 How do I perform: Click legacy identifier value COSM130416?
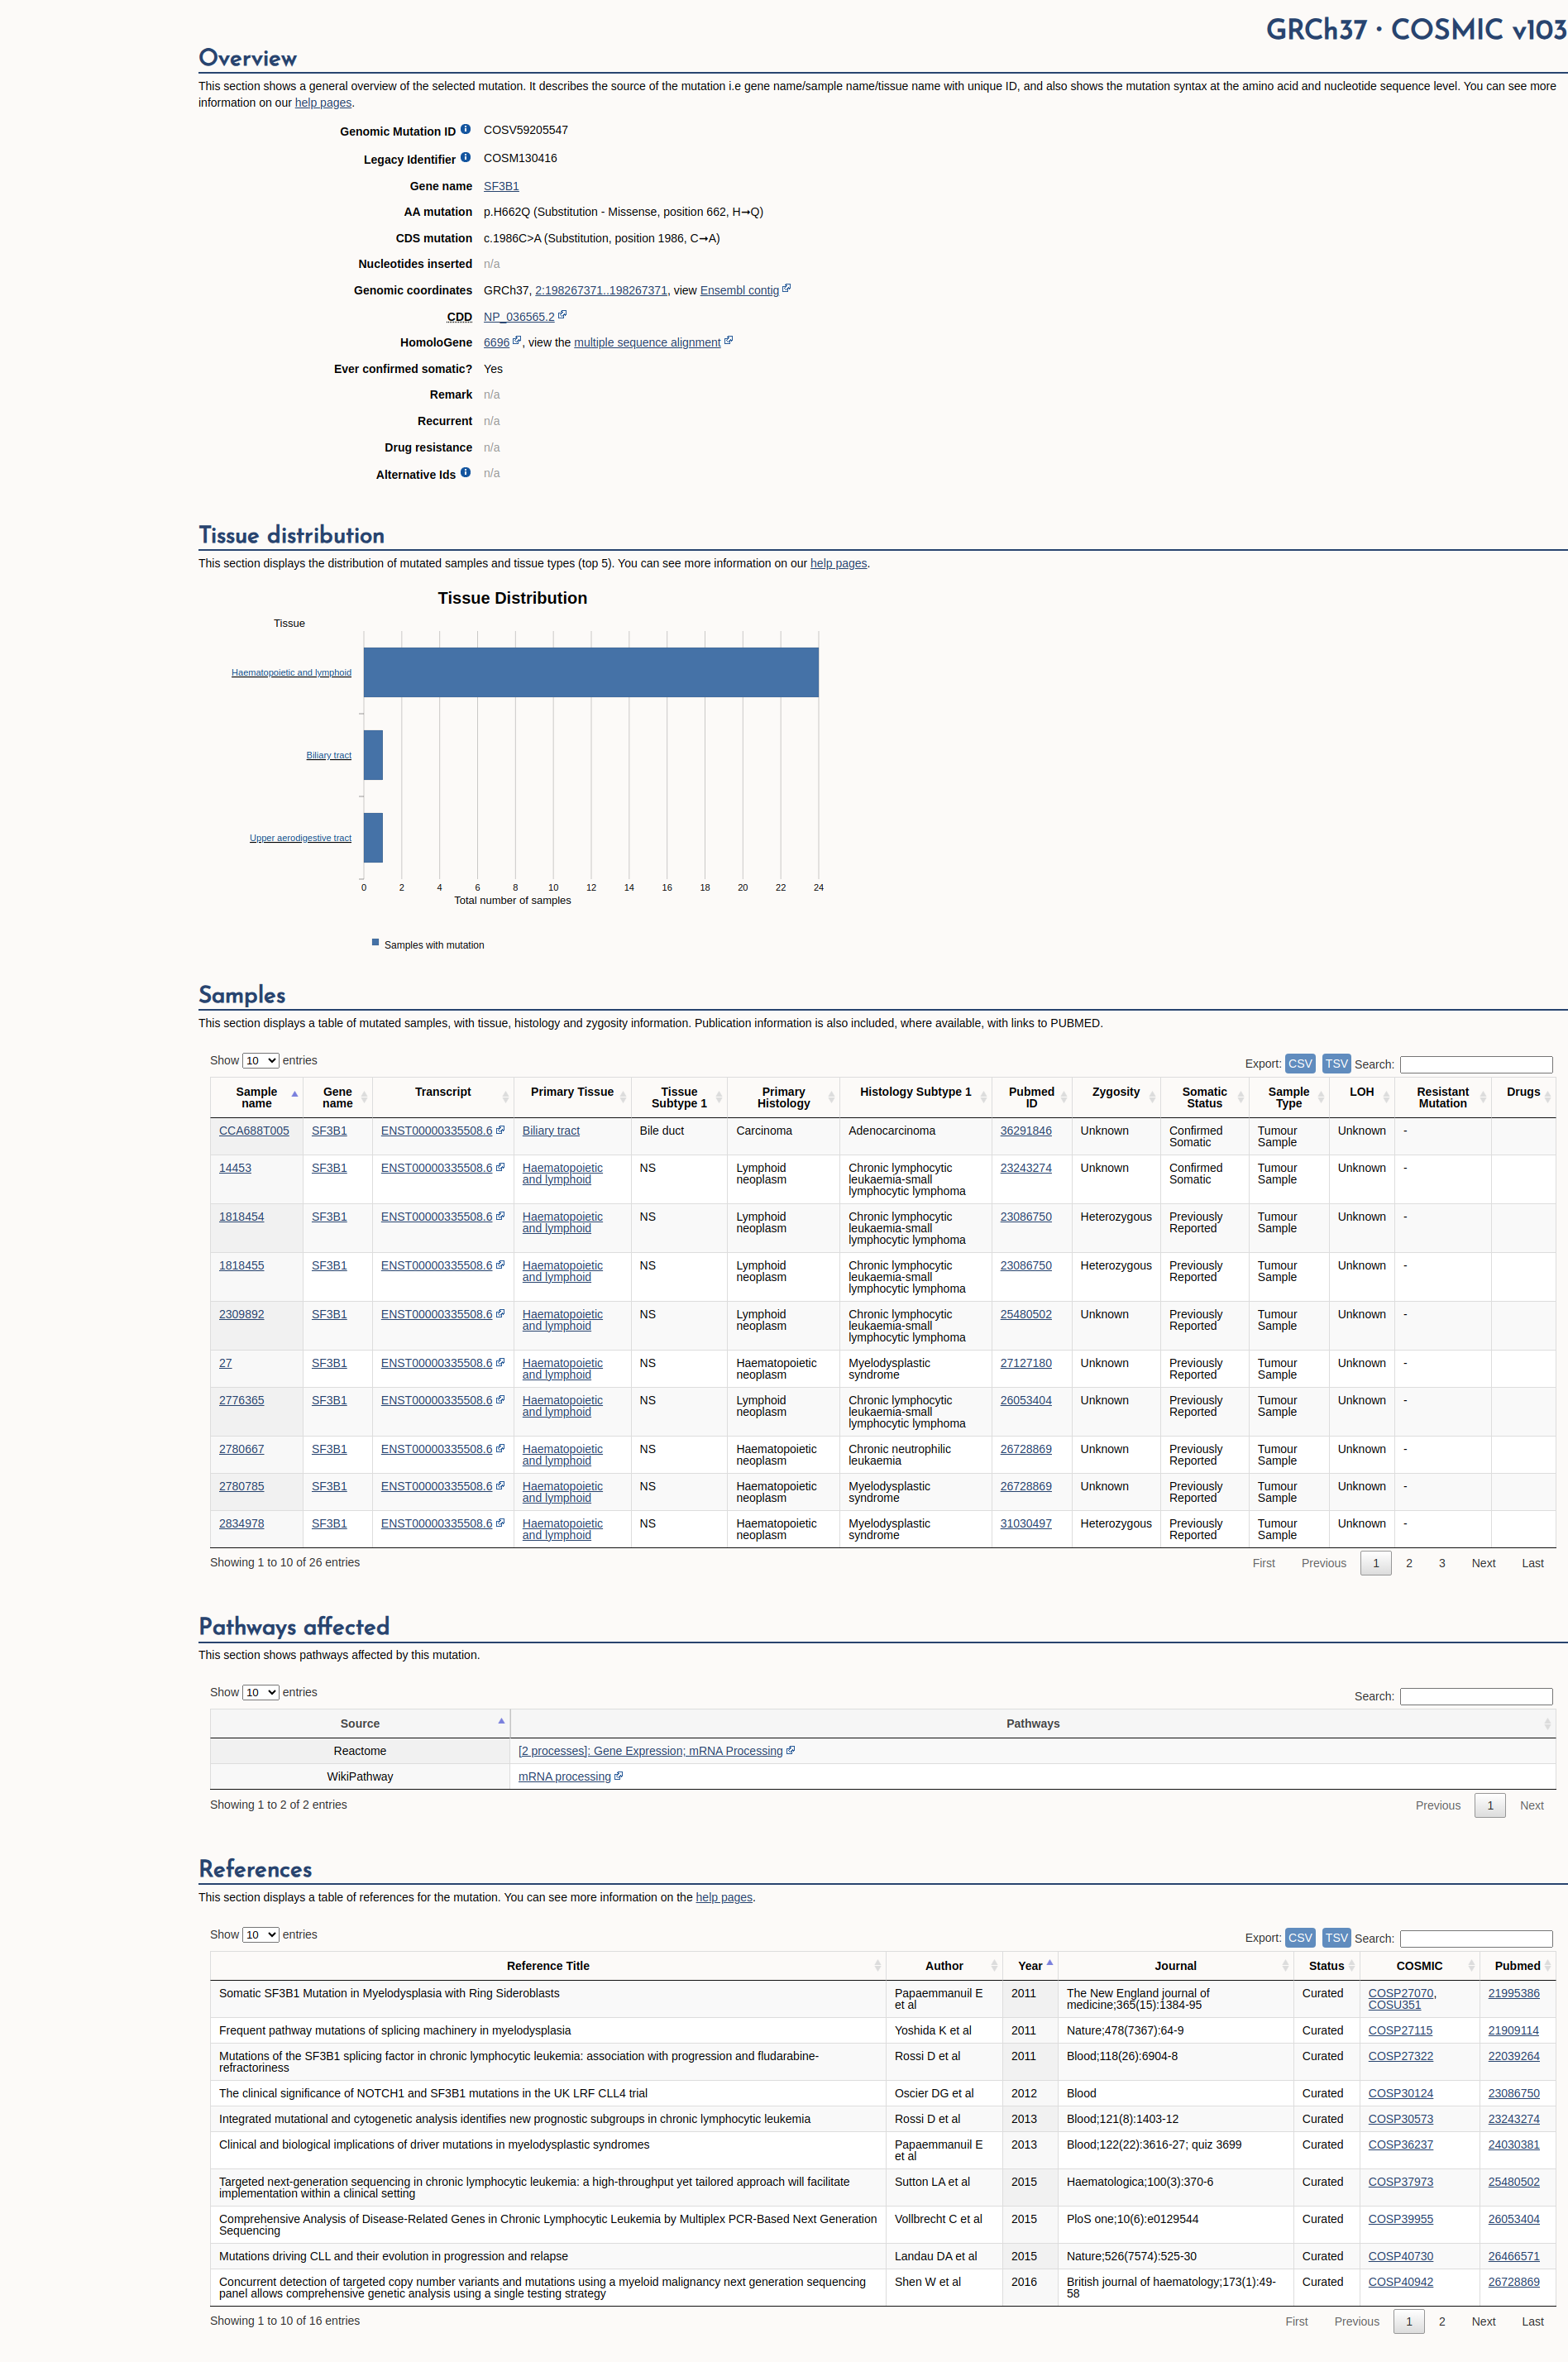pos(520,158)
